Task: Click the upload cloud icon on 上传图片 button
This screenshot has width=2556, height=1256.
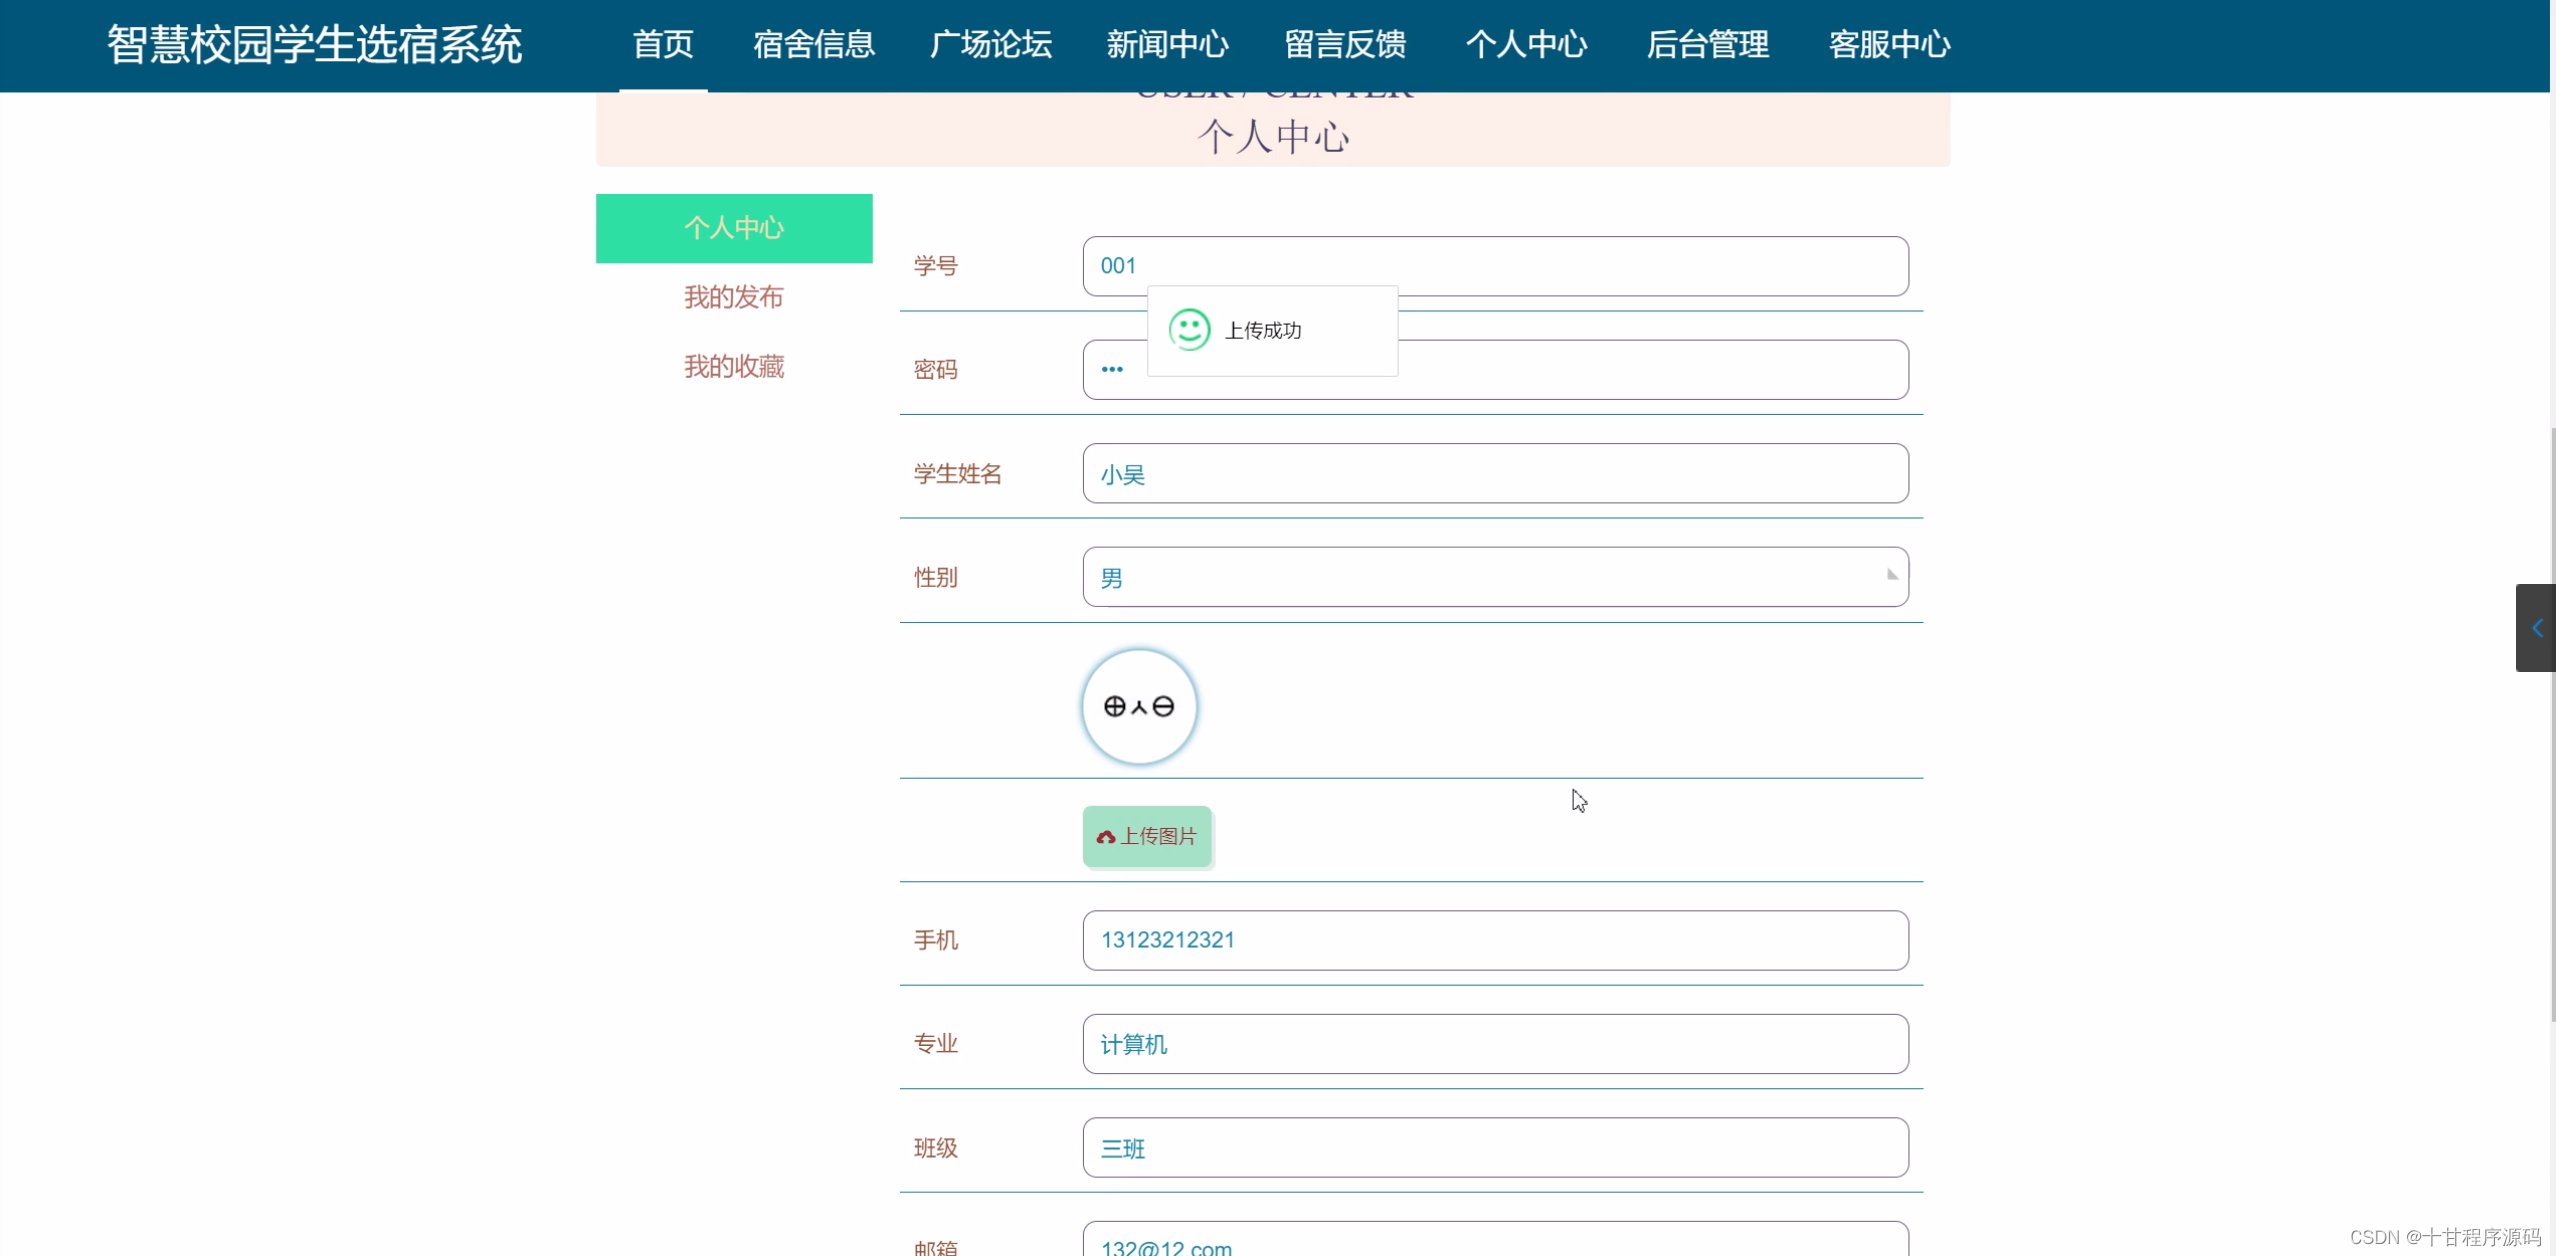Action: (x=1104, y=837)
